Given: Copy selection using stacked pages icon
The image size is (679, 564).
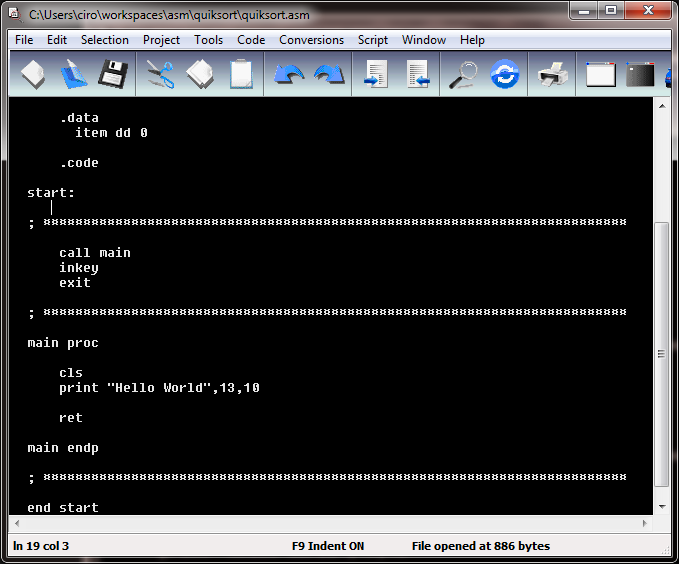Looking at the screenshot, I should (x=200, y=75).
